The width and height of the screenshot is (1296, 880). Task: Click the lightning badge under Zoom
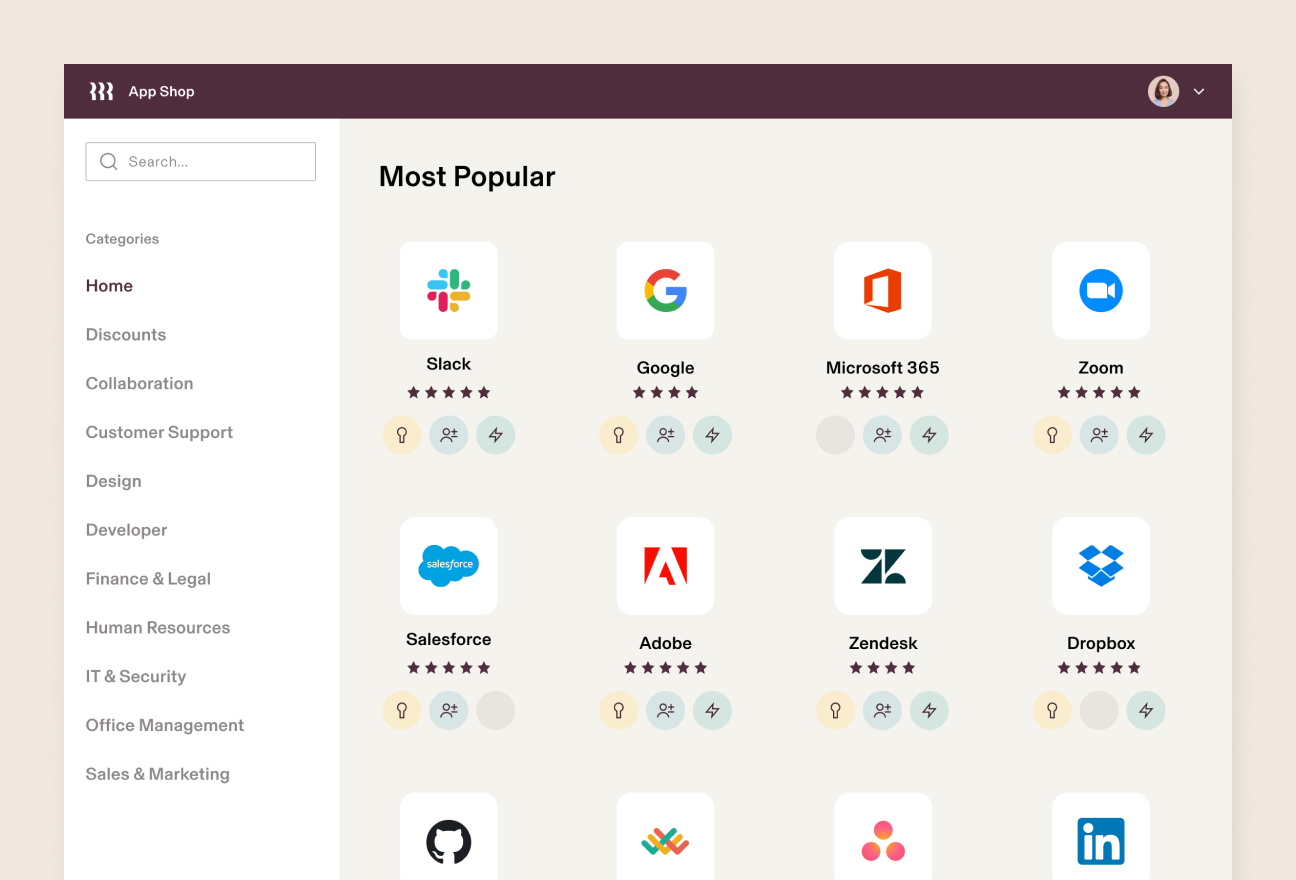coord(1146,435)
